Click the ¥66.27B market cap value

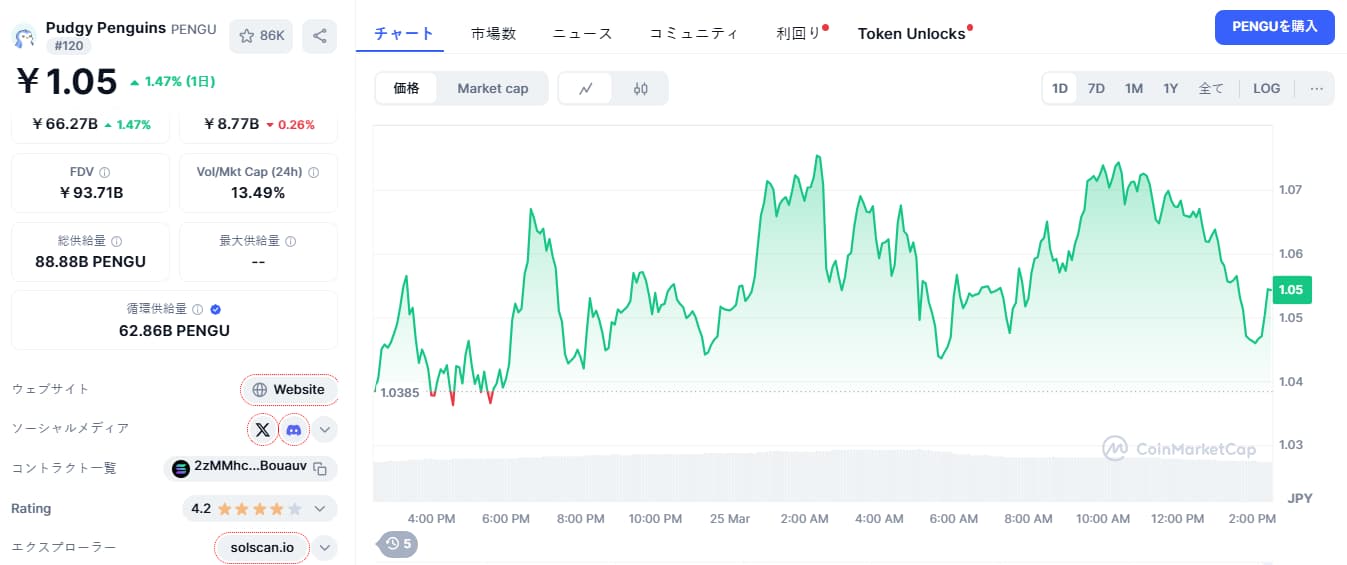[65, 125]
